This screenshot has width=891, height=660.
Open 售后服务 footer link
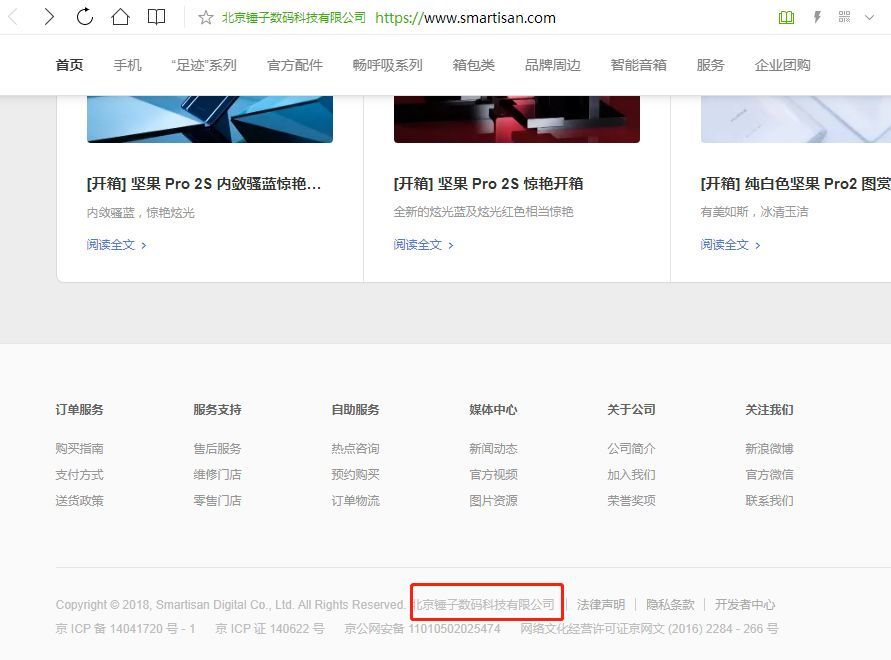click(218, 449)
